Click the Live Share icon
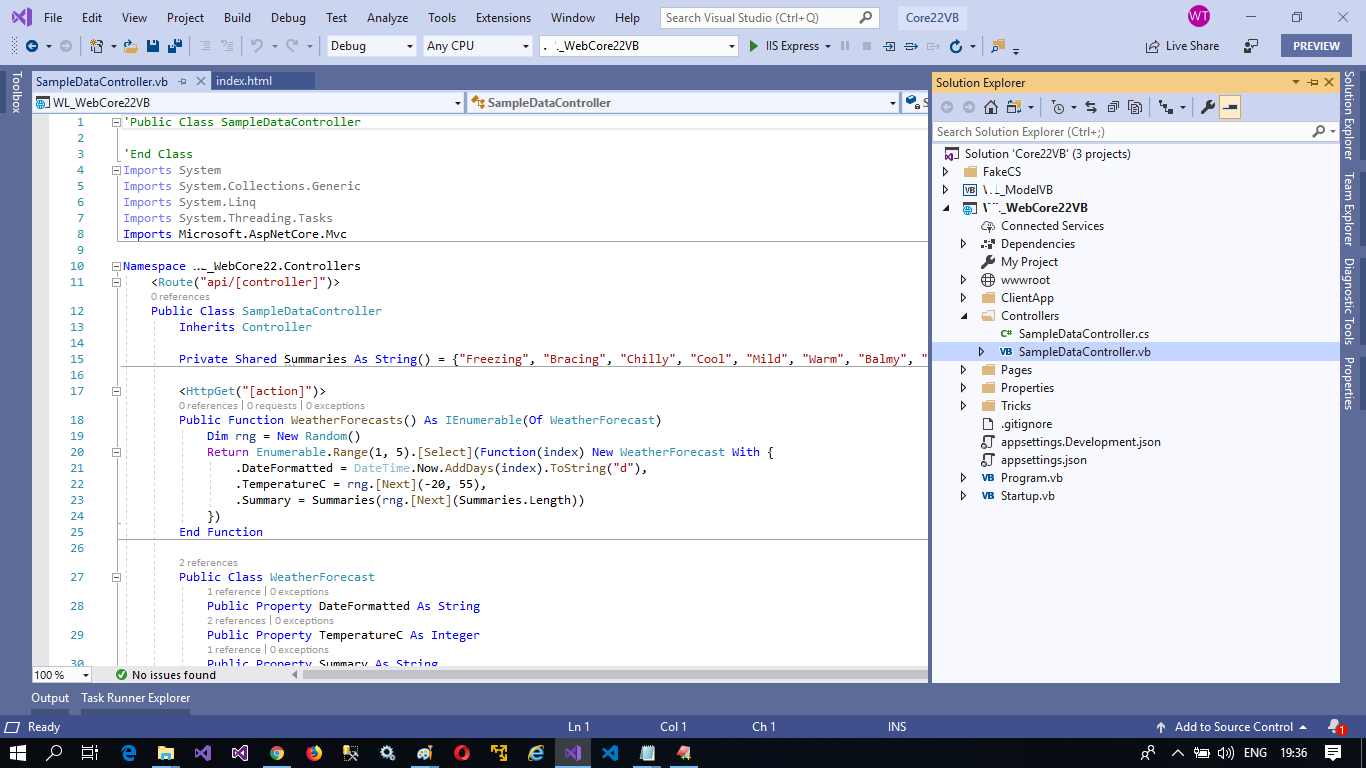Viewport: 1366px width, 768px height. pyautogui.click(x=1152, y=46)
